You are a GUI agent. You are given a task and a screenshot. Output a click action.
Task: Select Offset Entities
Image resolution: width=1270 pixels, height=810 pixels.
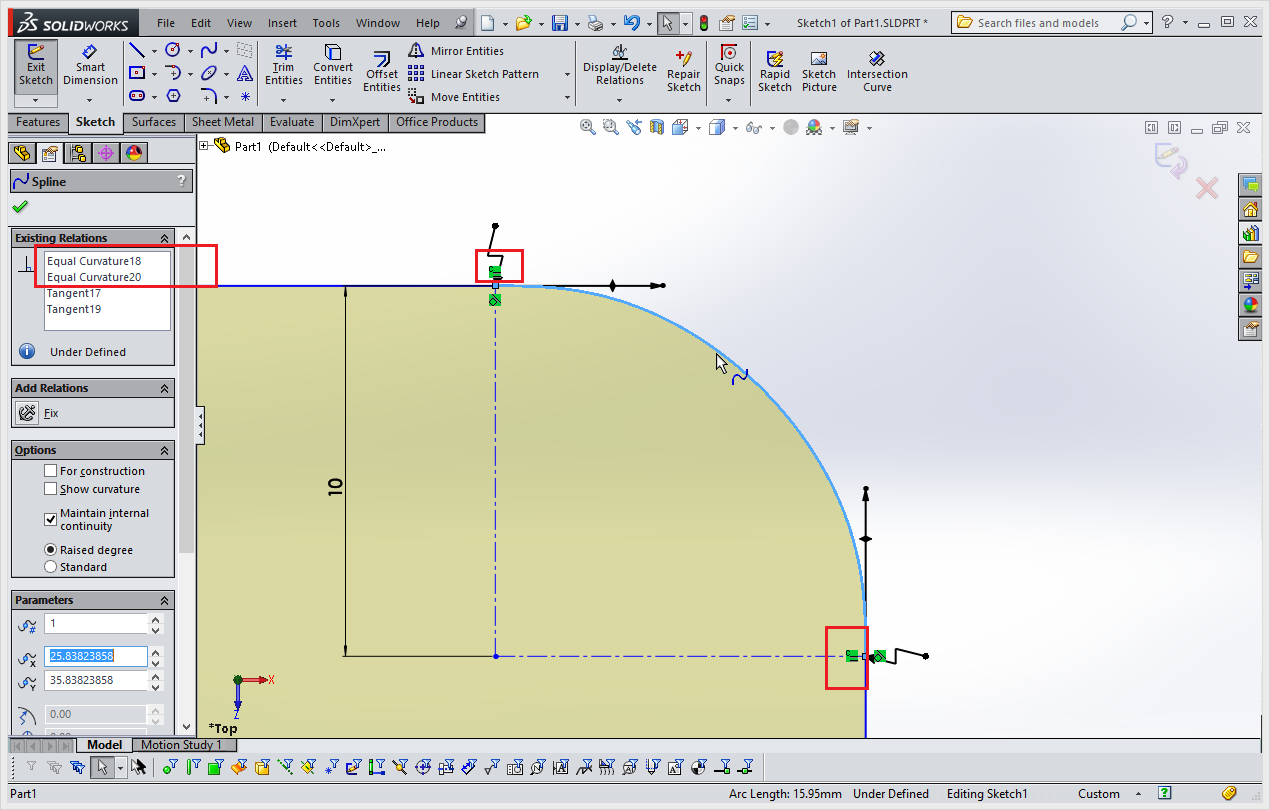pyautogui.click(x=382, y=72)
